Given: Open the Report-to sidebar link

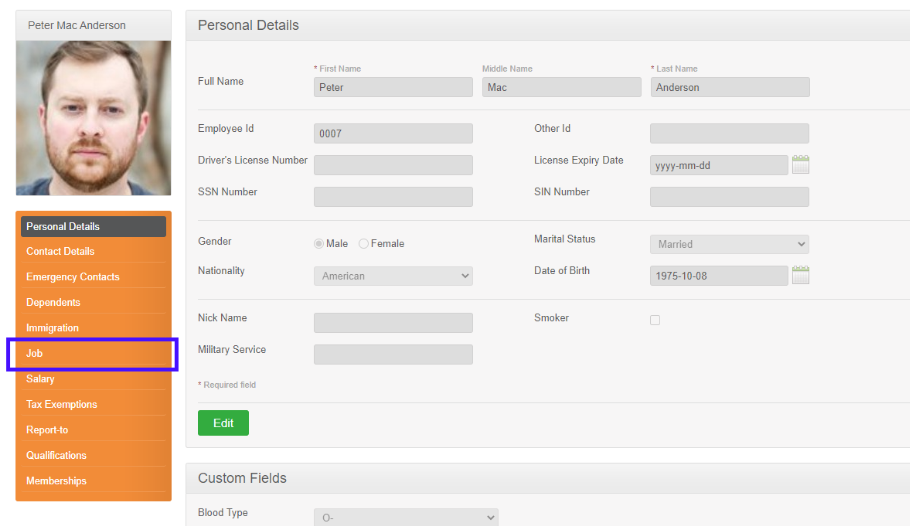Looking at the screenshot, I should (93, 430).
